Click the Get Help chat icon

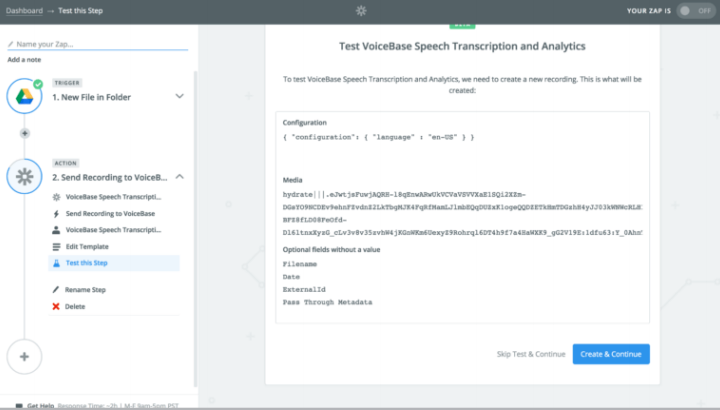[x=19, y=406]
